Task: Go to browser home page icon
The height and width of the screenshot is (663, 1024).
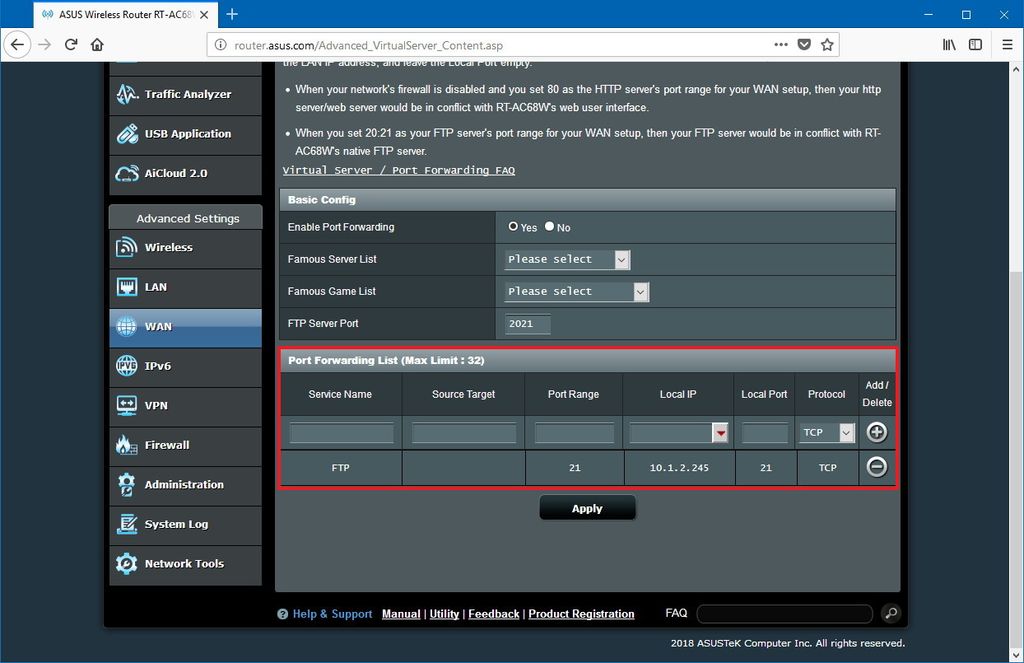Action: [x=97, y=44]
